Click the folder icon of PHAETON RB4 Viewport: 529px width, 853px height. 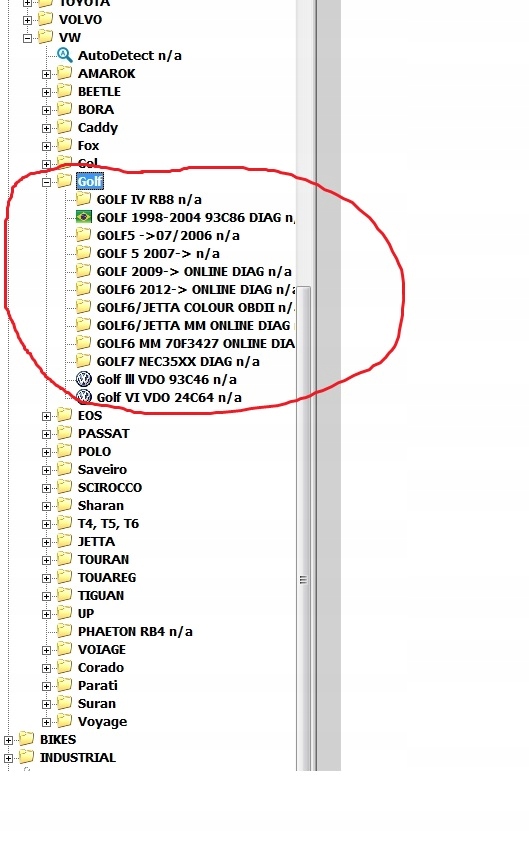tap(65, 631)
